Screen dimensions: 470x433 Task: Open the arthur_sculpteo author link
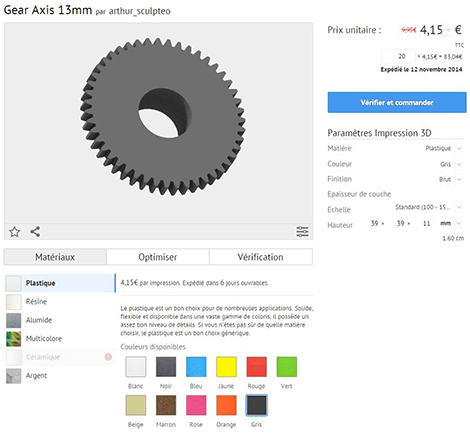tap(140, 11)
